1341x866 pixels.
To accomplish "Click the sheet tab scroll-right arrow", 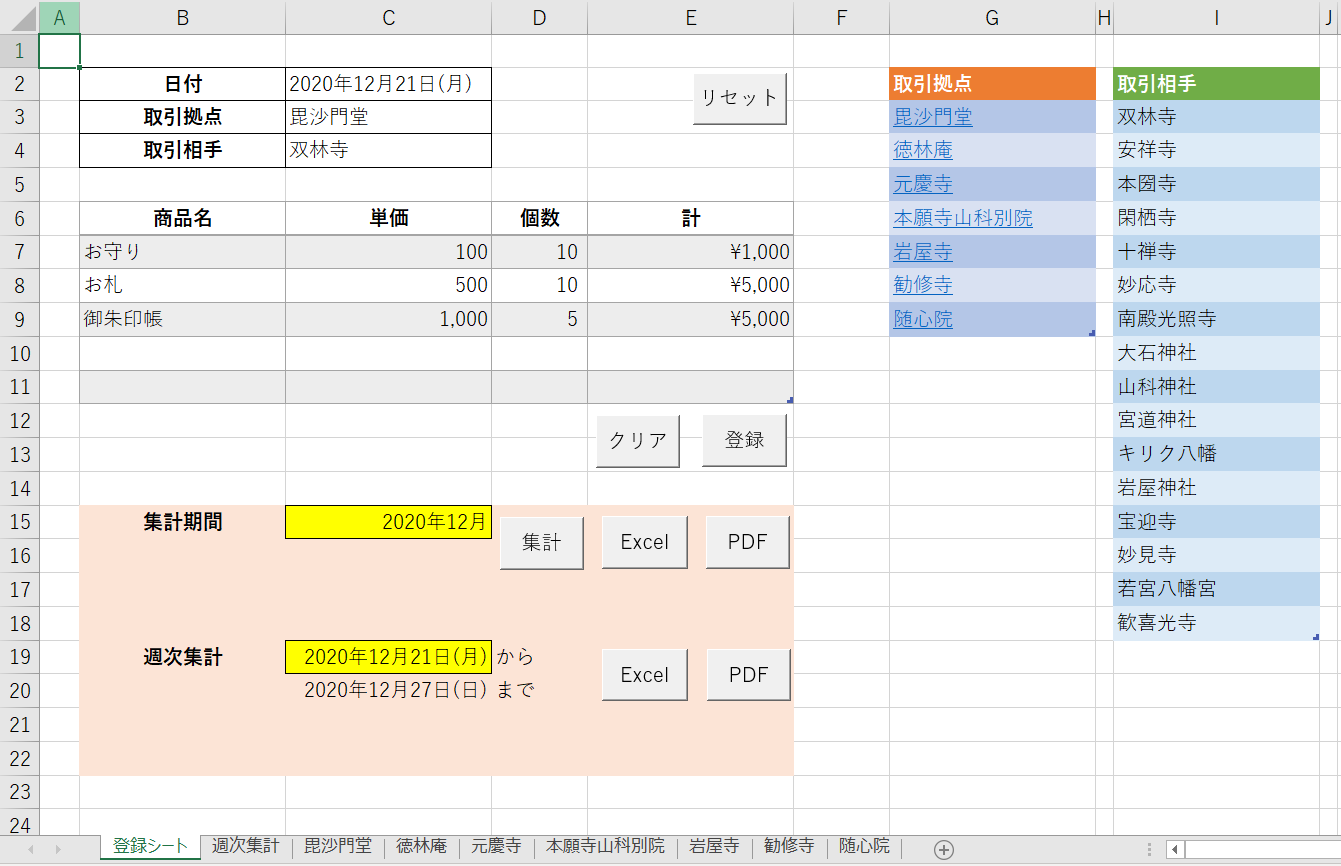I will [58, 849].
